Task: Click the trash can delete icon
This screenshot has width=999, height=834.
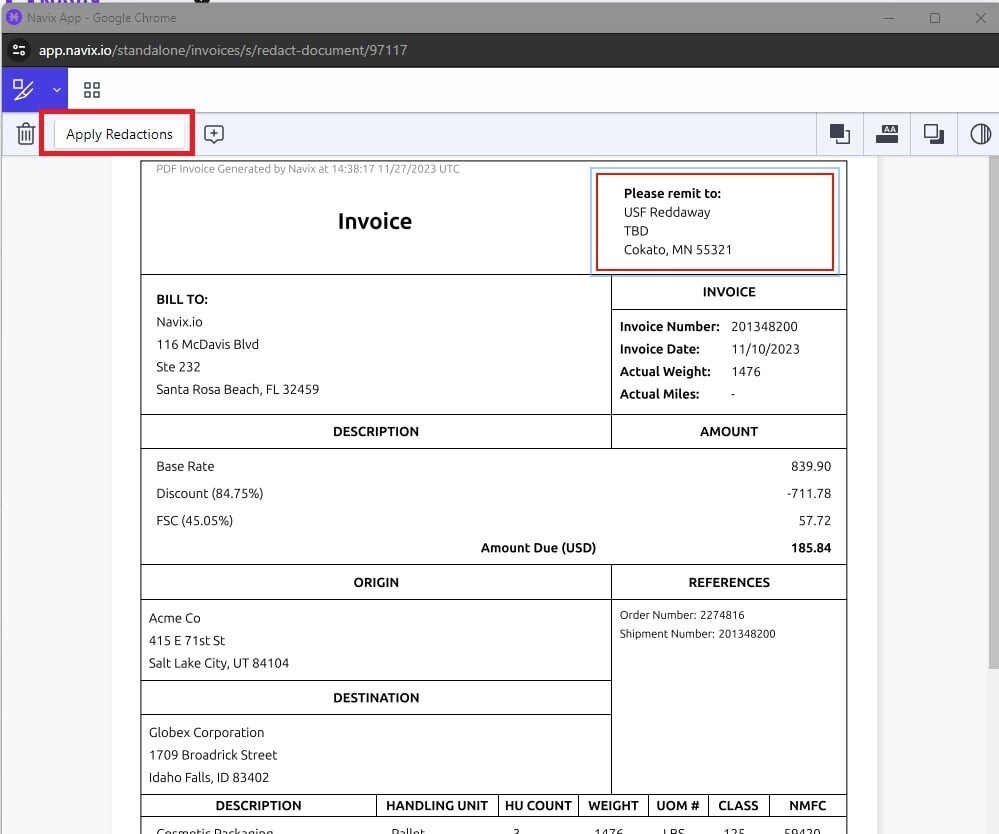Action: [x=25, y=134]
